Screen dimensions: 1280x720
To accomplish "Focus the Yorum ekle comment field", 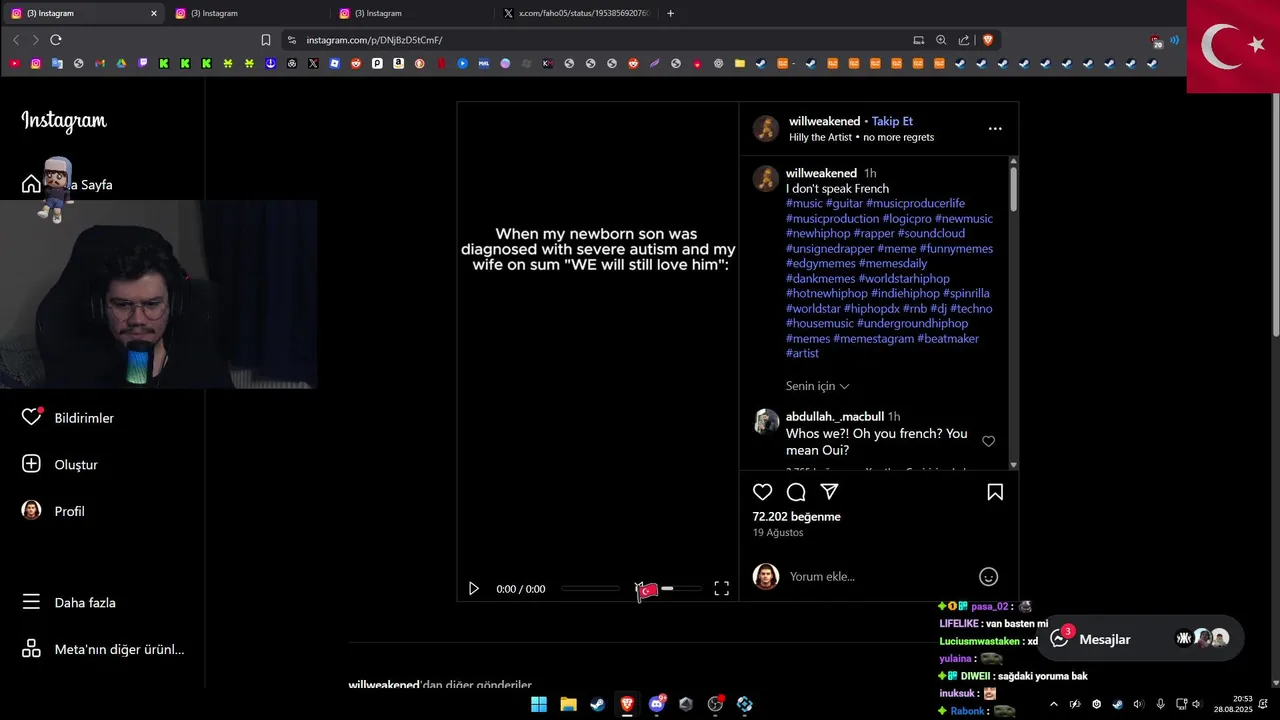I will pos(878,576).
